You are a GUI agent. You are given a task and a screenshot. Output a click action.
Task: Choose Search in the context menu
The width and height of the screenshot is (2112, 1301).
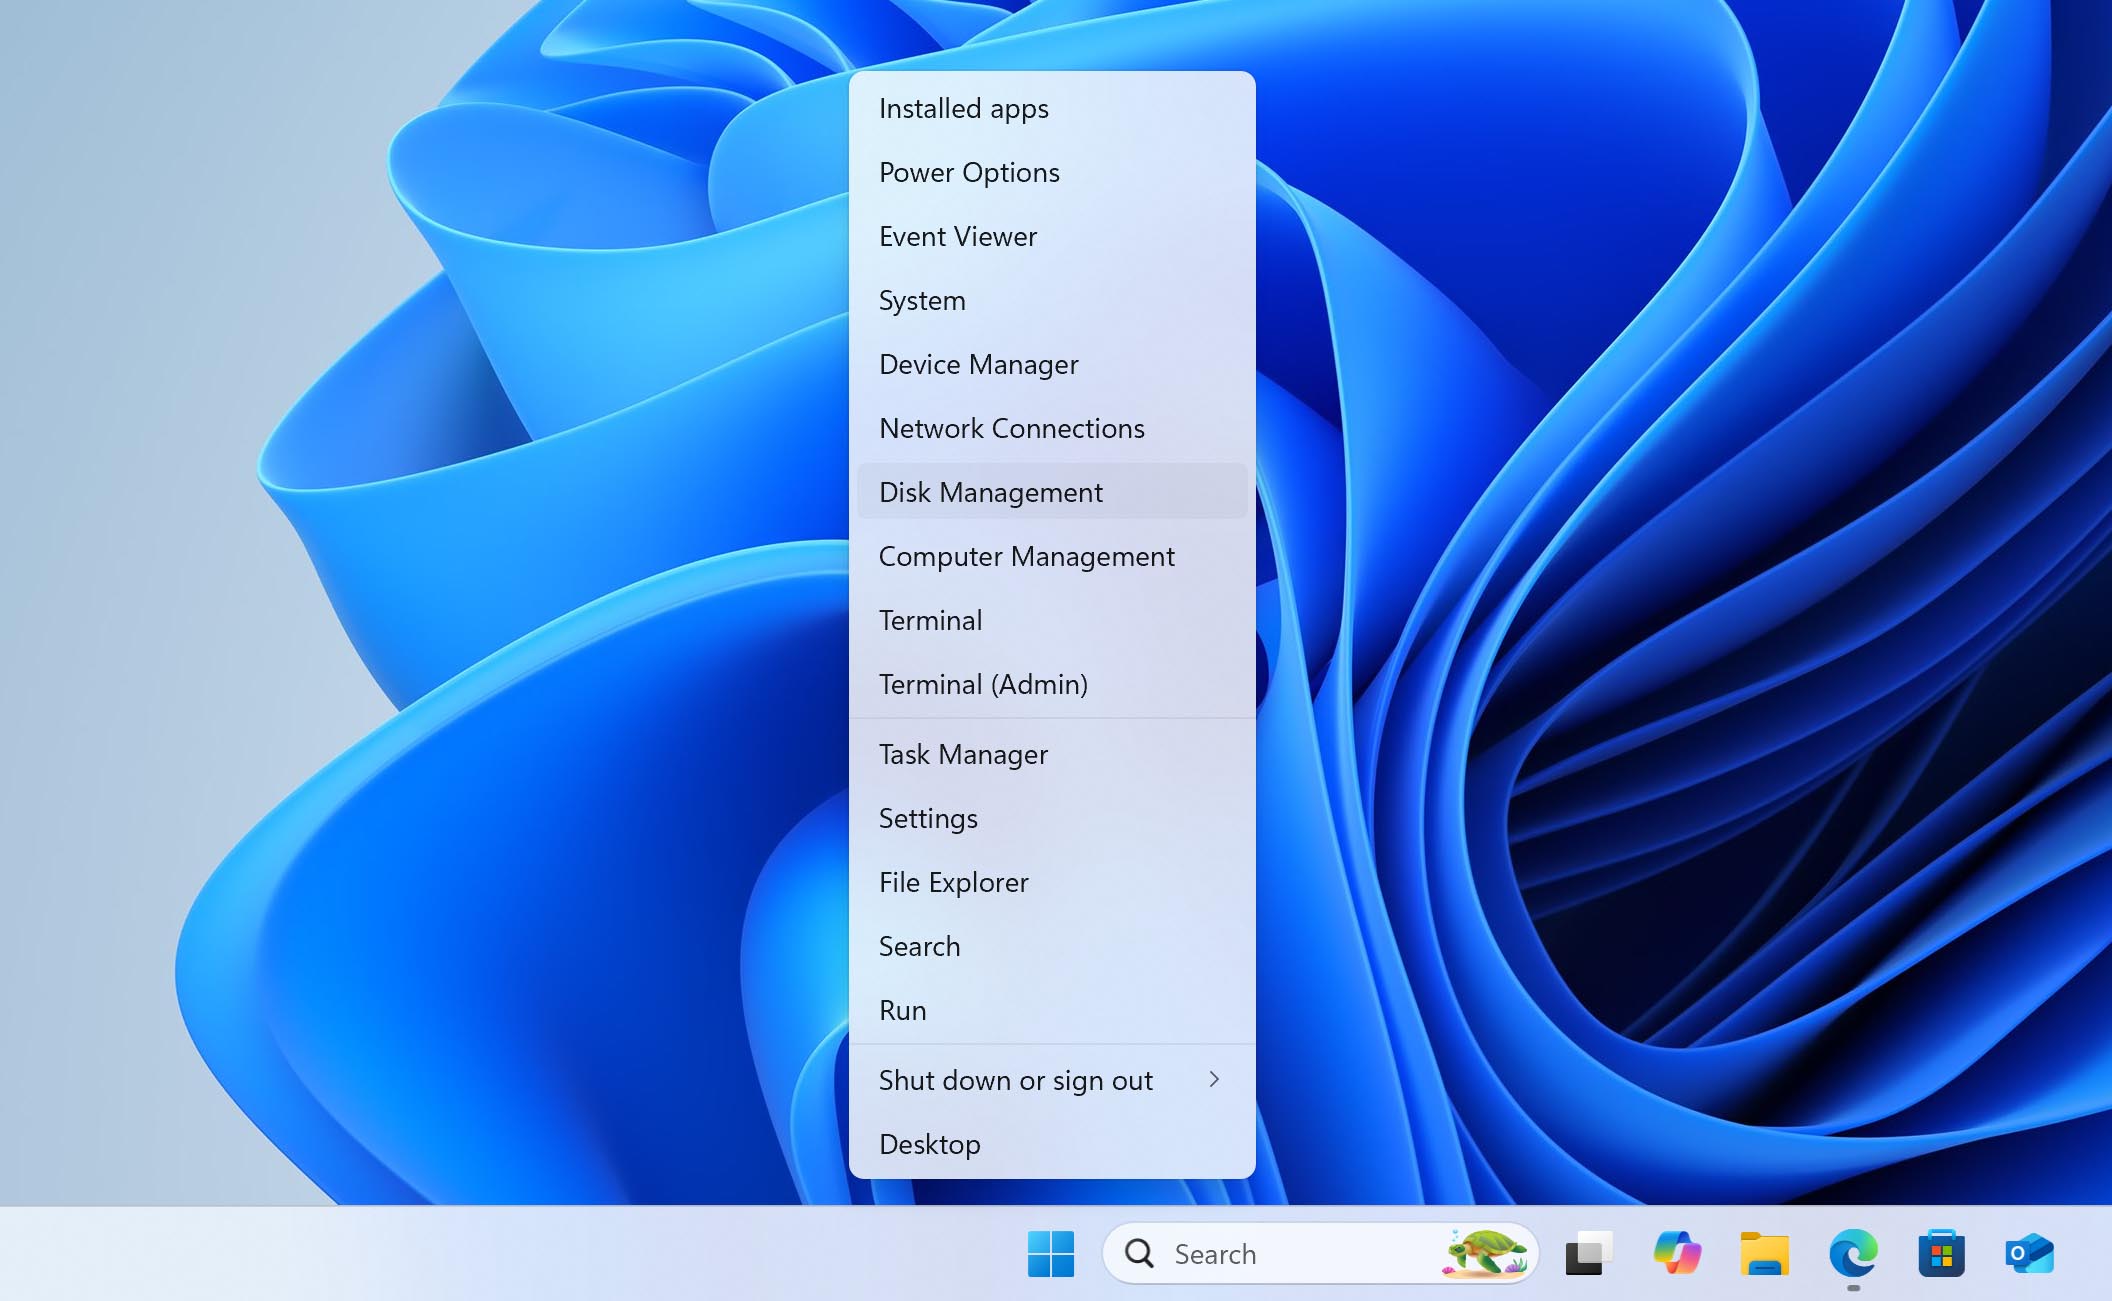1052,946
